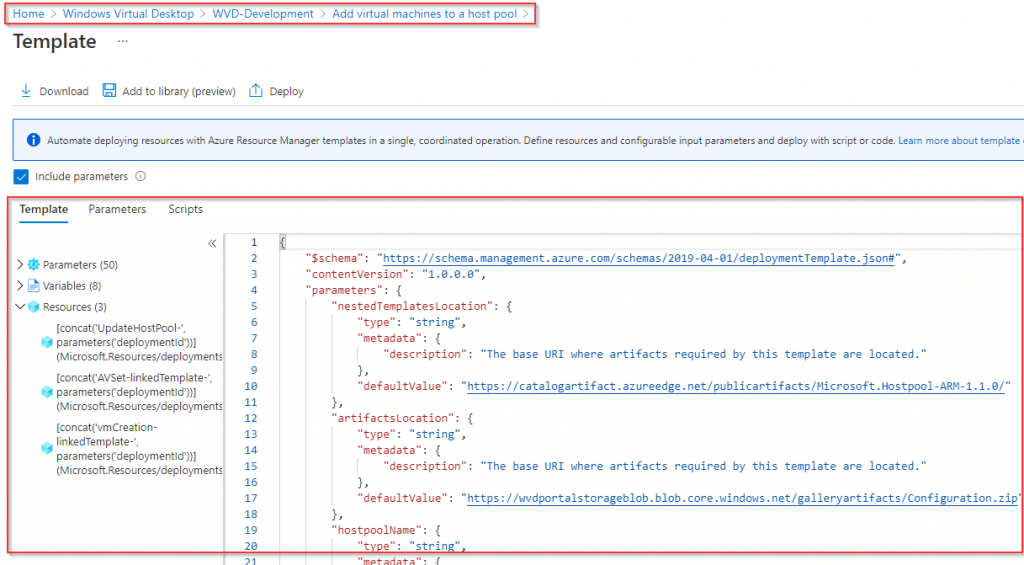Click the Download button label
Screen dimensions: 1024x565
click(64, 91)
